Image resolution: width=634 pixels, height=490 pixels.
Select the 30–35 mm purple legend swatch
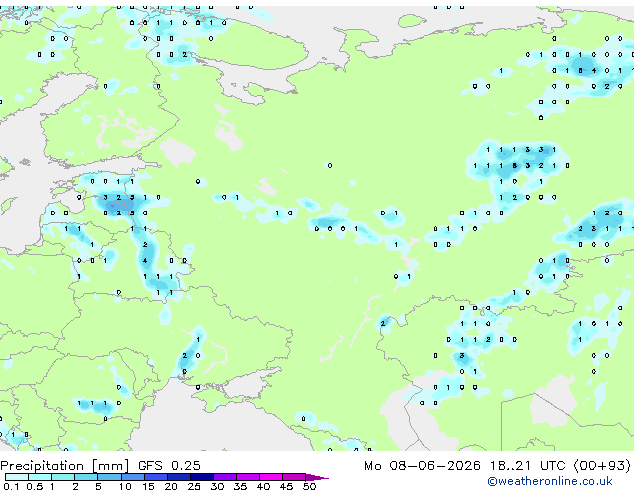click(224, 477)
